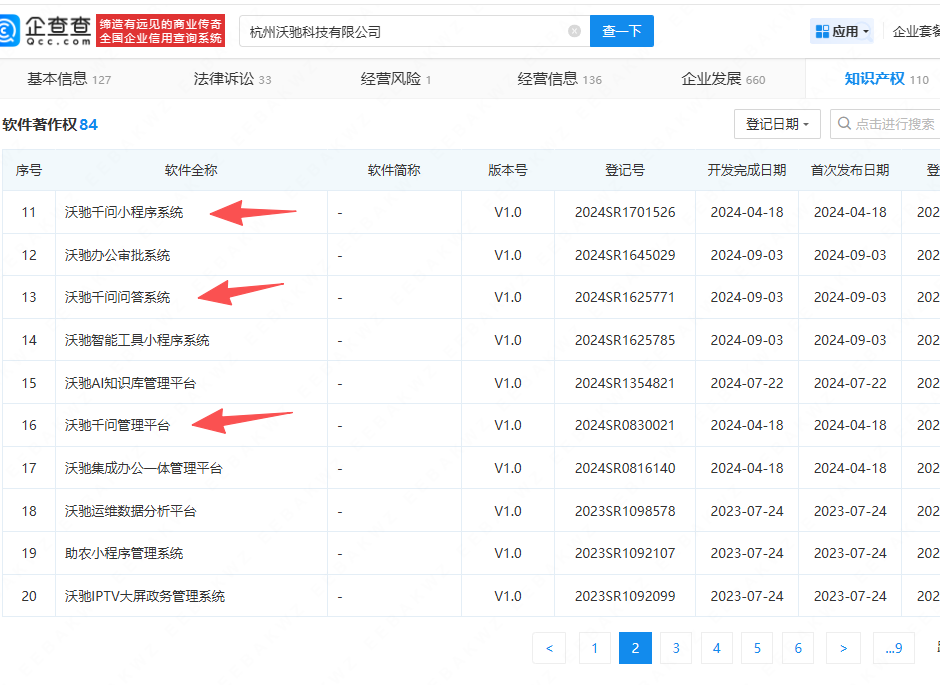
Task: Switch to the 经营风险 tab
Action: 396,79
